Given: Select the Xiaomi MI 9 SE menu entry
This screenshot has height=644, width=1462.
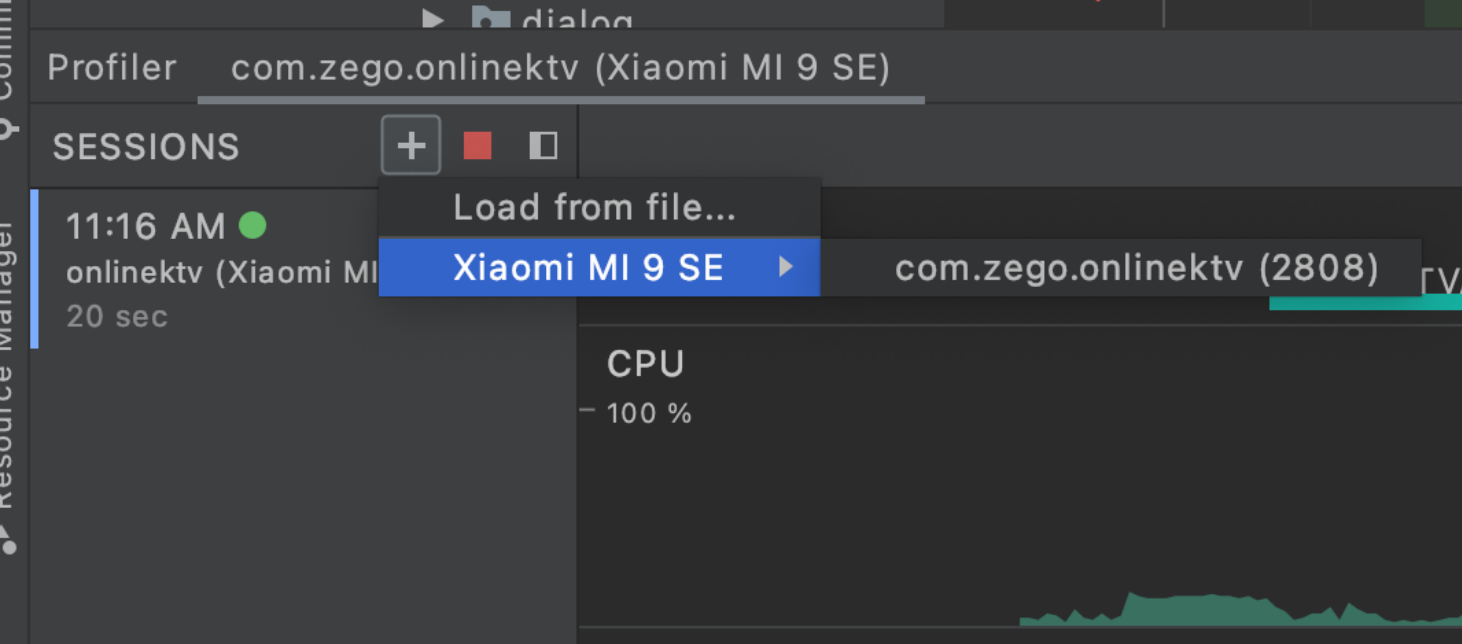Looking at the screenshot, I should [x=599, y=267].
